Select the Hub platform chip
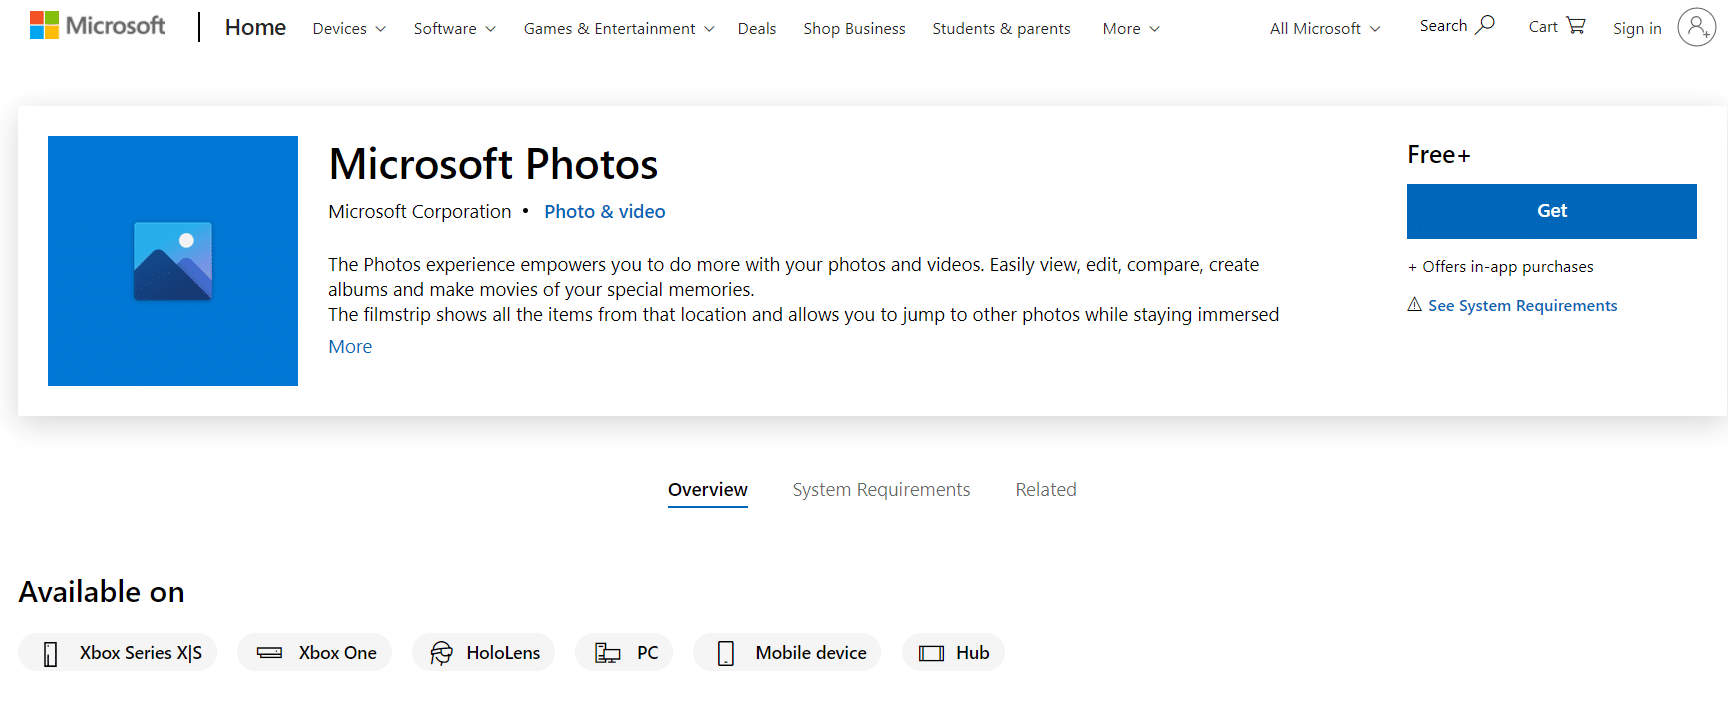Image resolution: width=1728 pixels, height=710 pixels. tap(953, 653)
